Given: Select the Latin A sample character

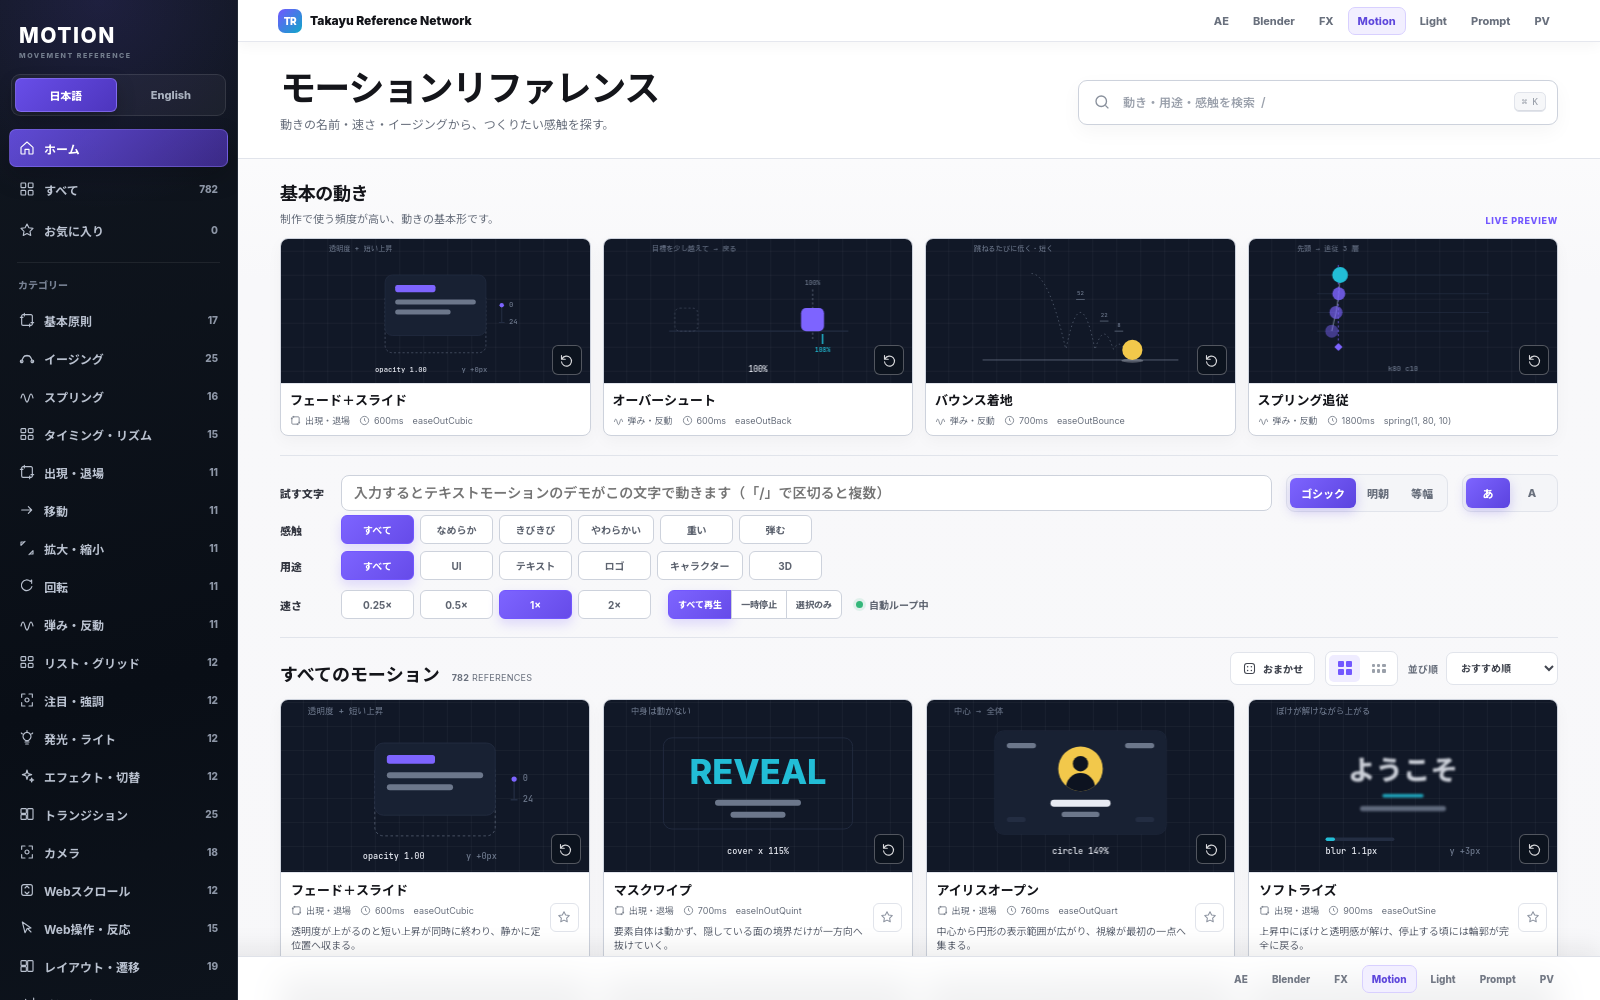Looking at the screenshot, I should pos(1531,493).
